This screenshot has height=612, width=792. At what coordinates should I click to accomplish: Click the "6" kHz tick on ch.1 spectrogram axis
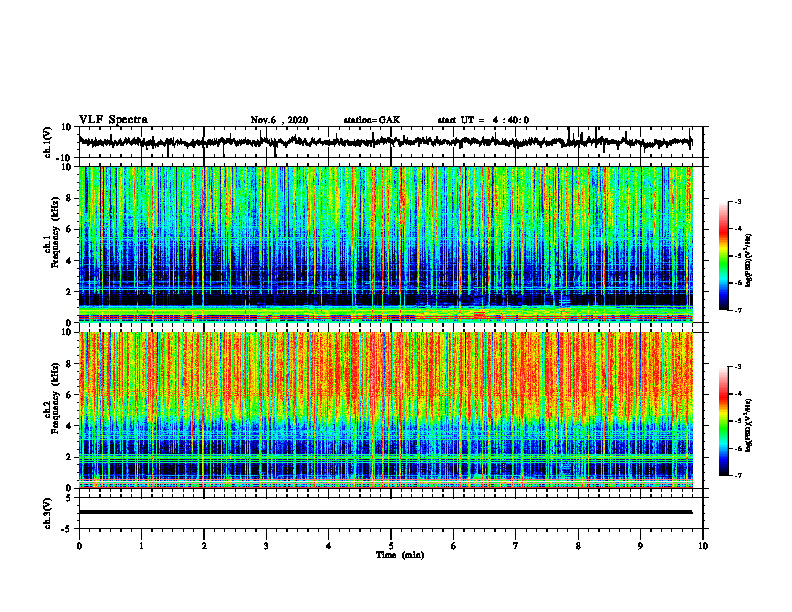click(x=69, y=229)
